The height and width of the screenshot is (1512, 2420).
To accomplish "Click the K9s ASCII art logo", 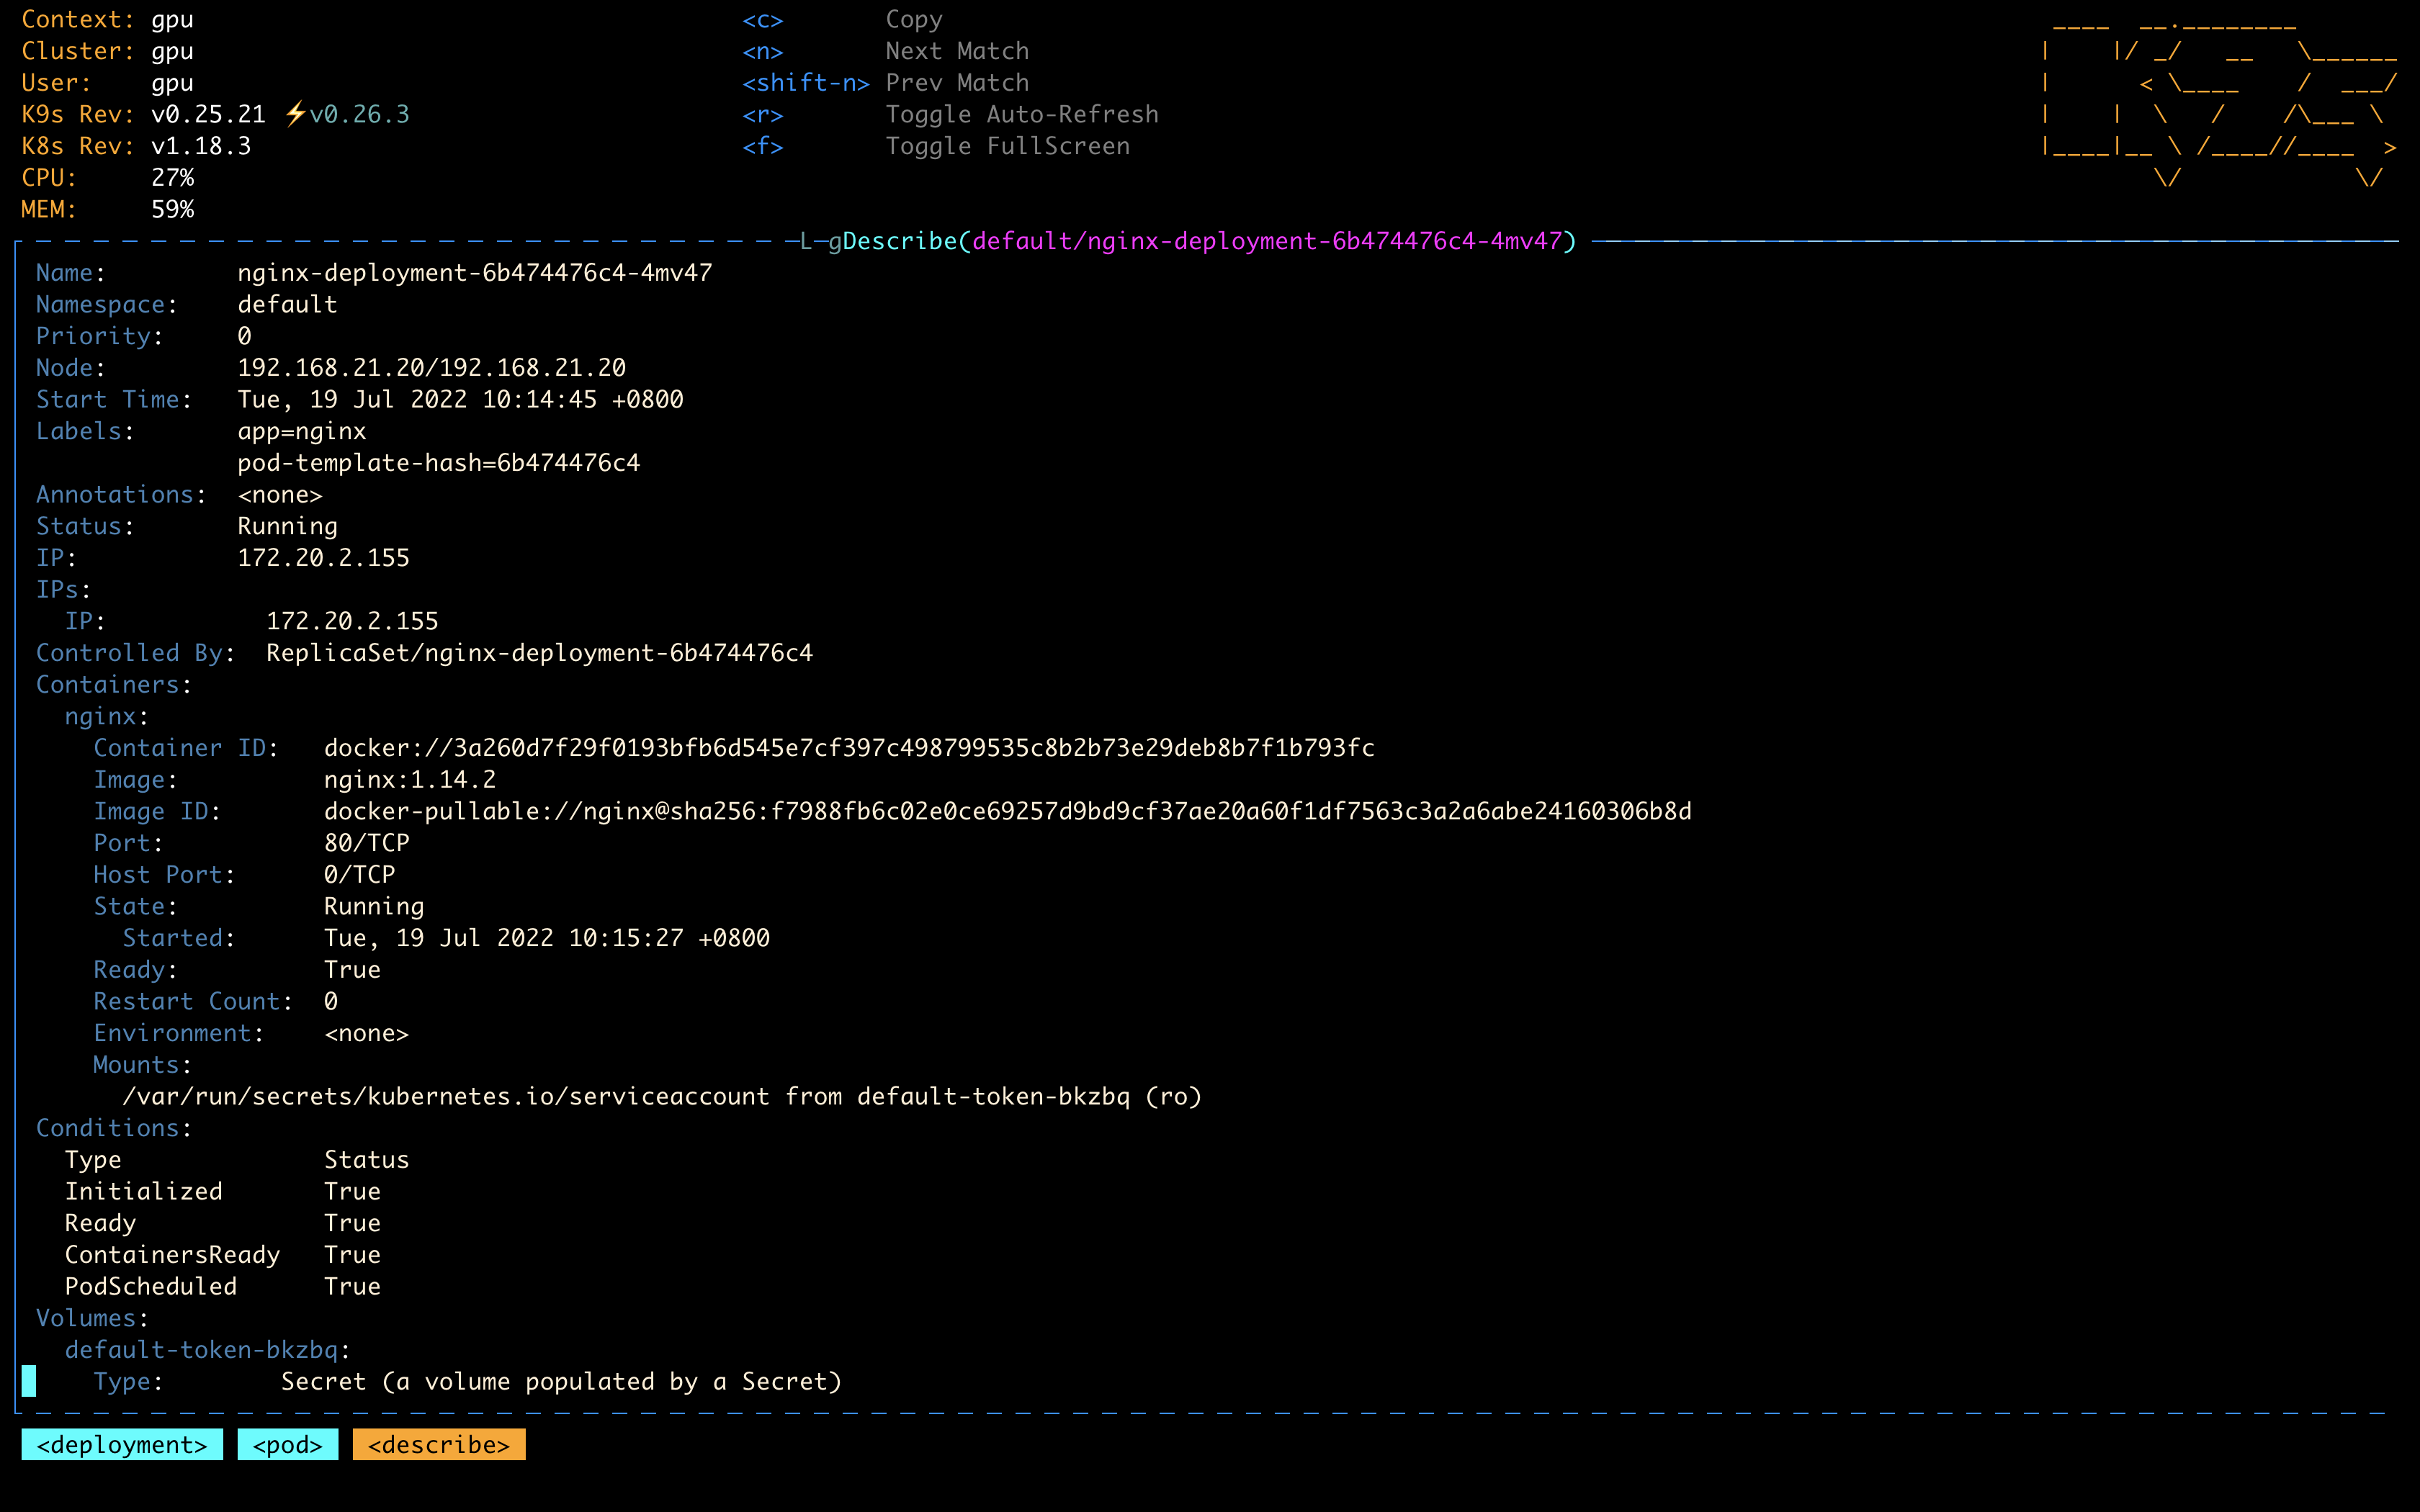I will tap(2218, 100).
